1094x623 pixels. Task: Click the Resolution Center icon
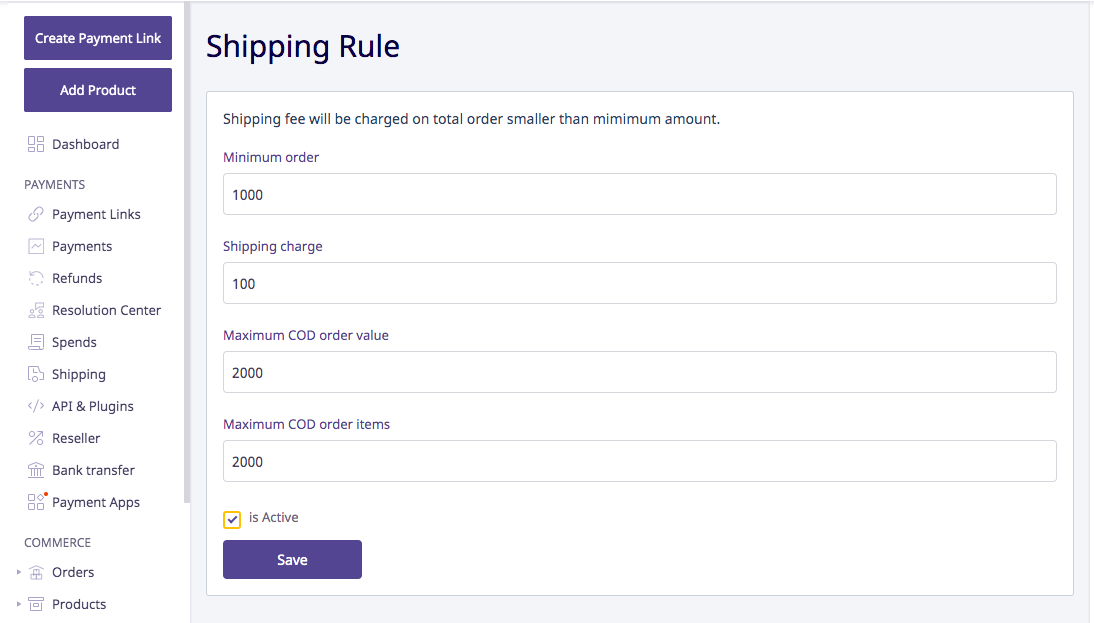(36, 310)
